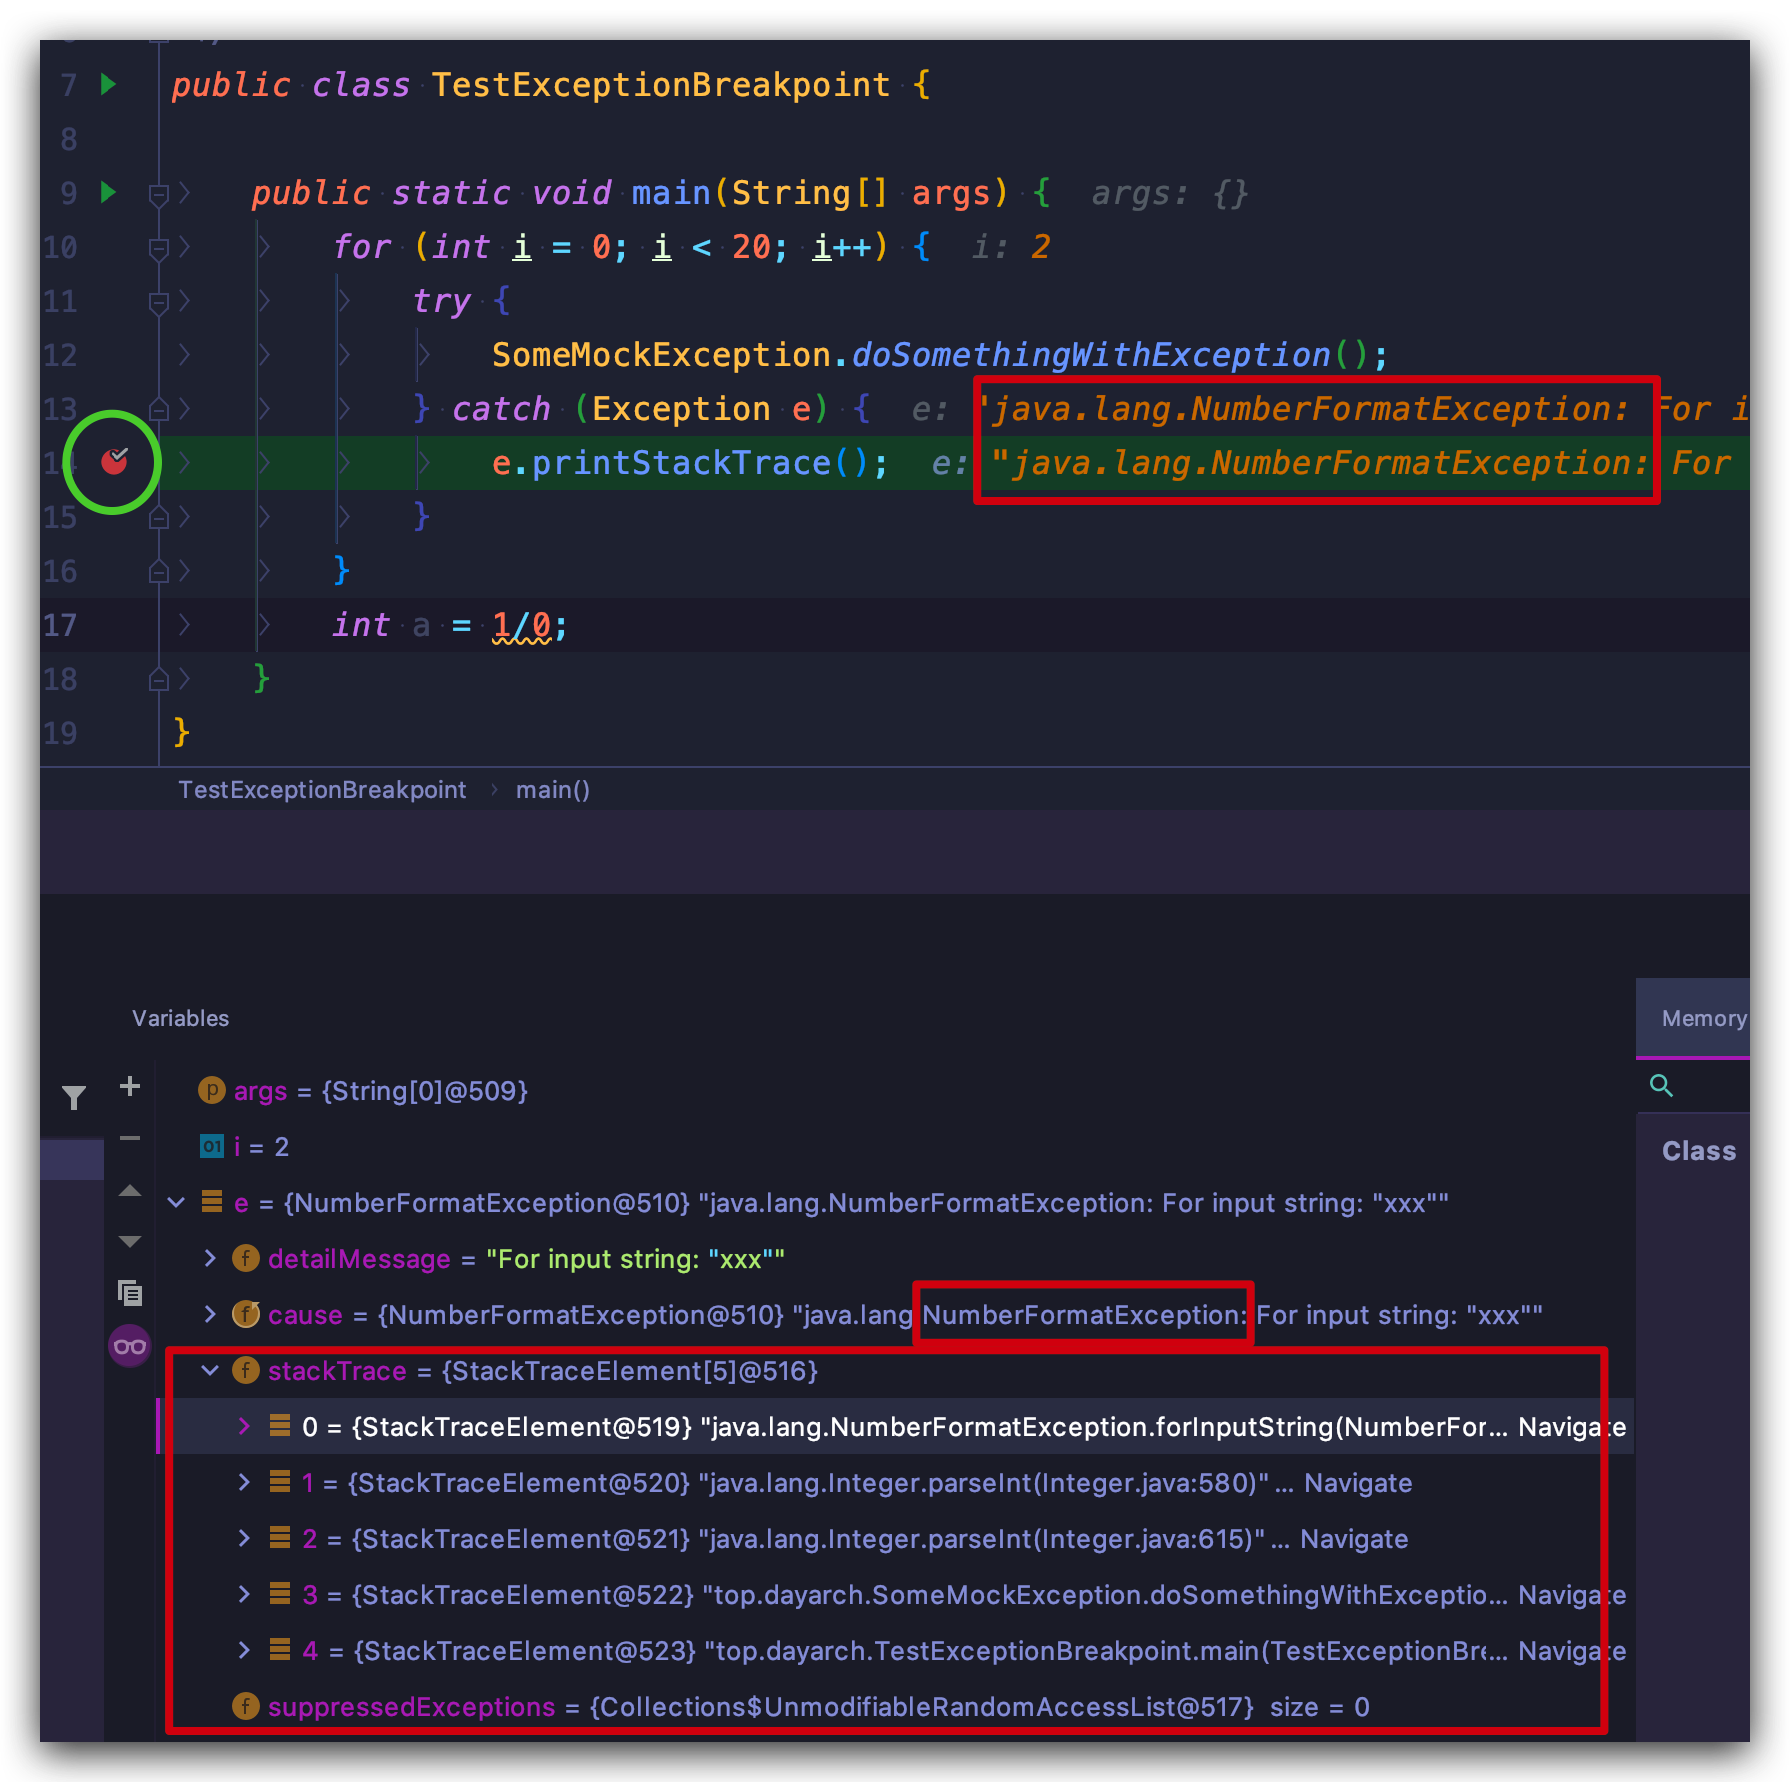Remove watch with the minus icon
The image size is (1790, 1782).
[130, 1138]
